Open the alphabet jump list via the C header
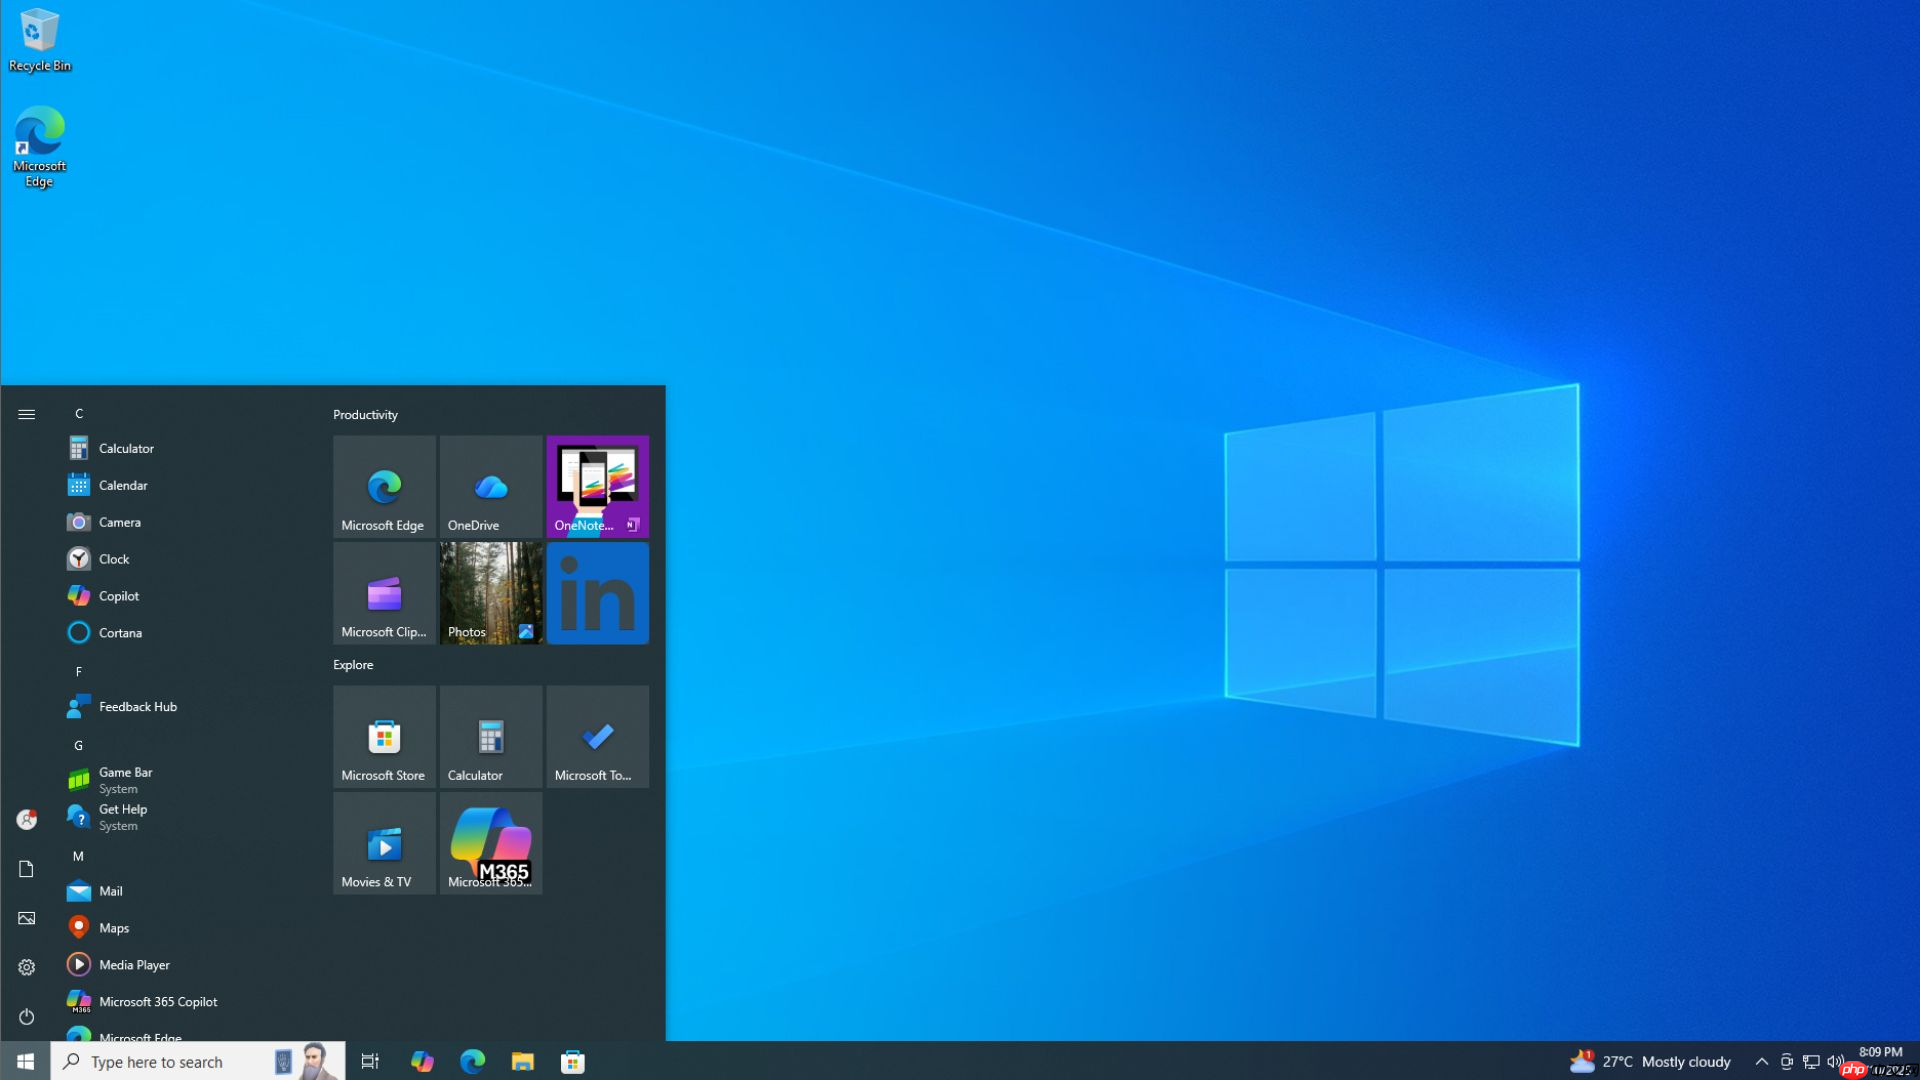1920x1080 pixels. 78,413
